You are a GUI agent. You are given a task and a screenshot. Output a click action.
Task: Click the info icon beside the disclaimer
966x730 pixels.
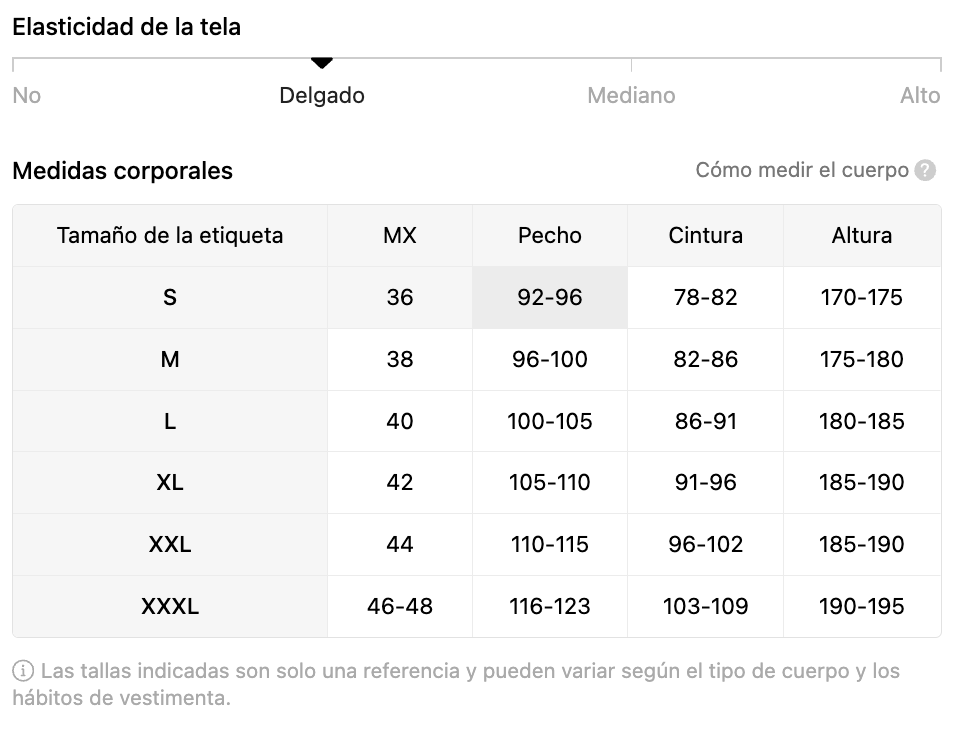(x=23, y=671)
